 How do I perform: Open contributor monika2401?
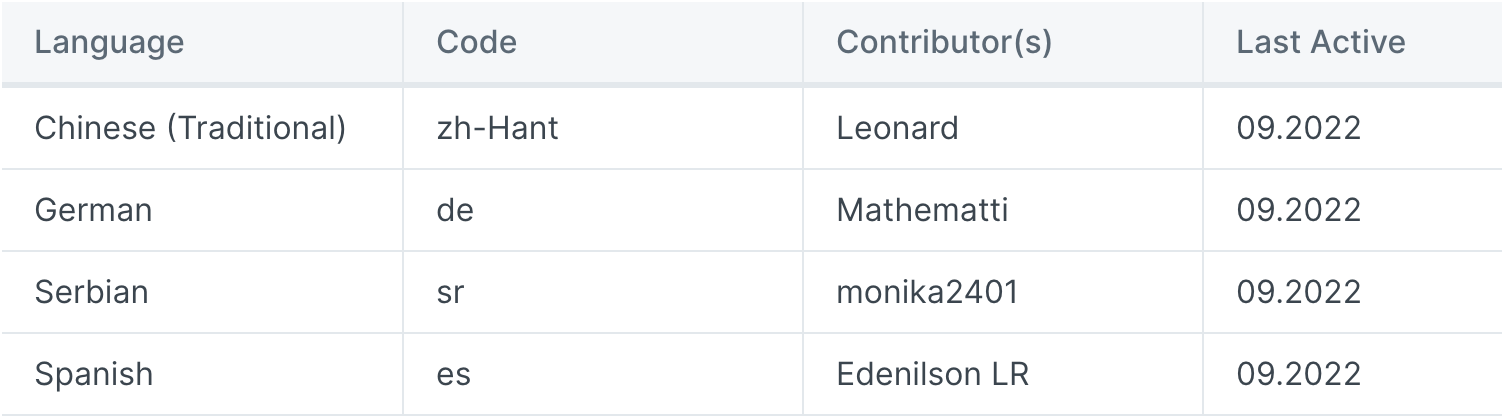(x=927, y=292)
